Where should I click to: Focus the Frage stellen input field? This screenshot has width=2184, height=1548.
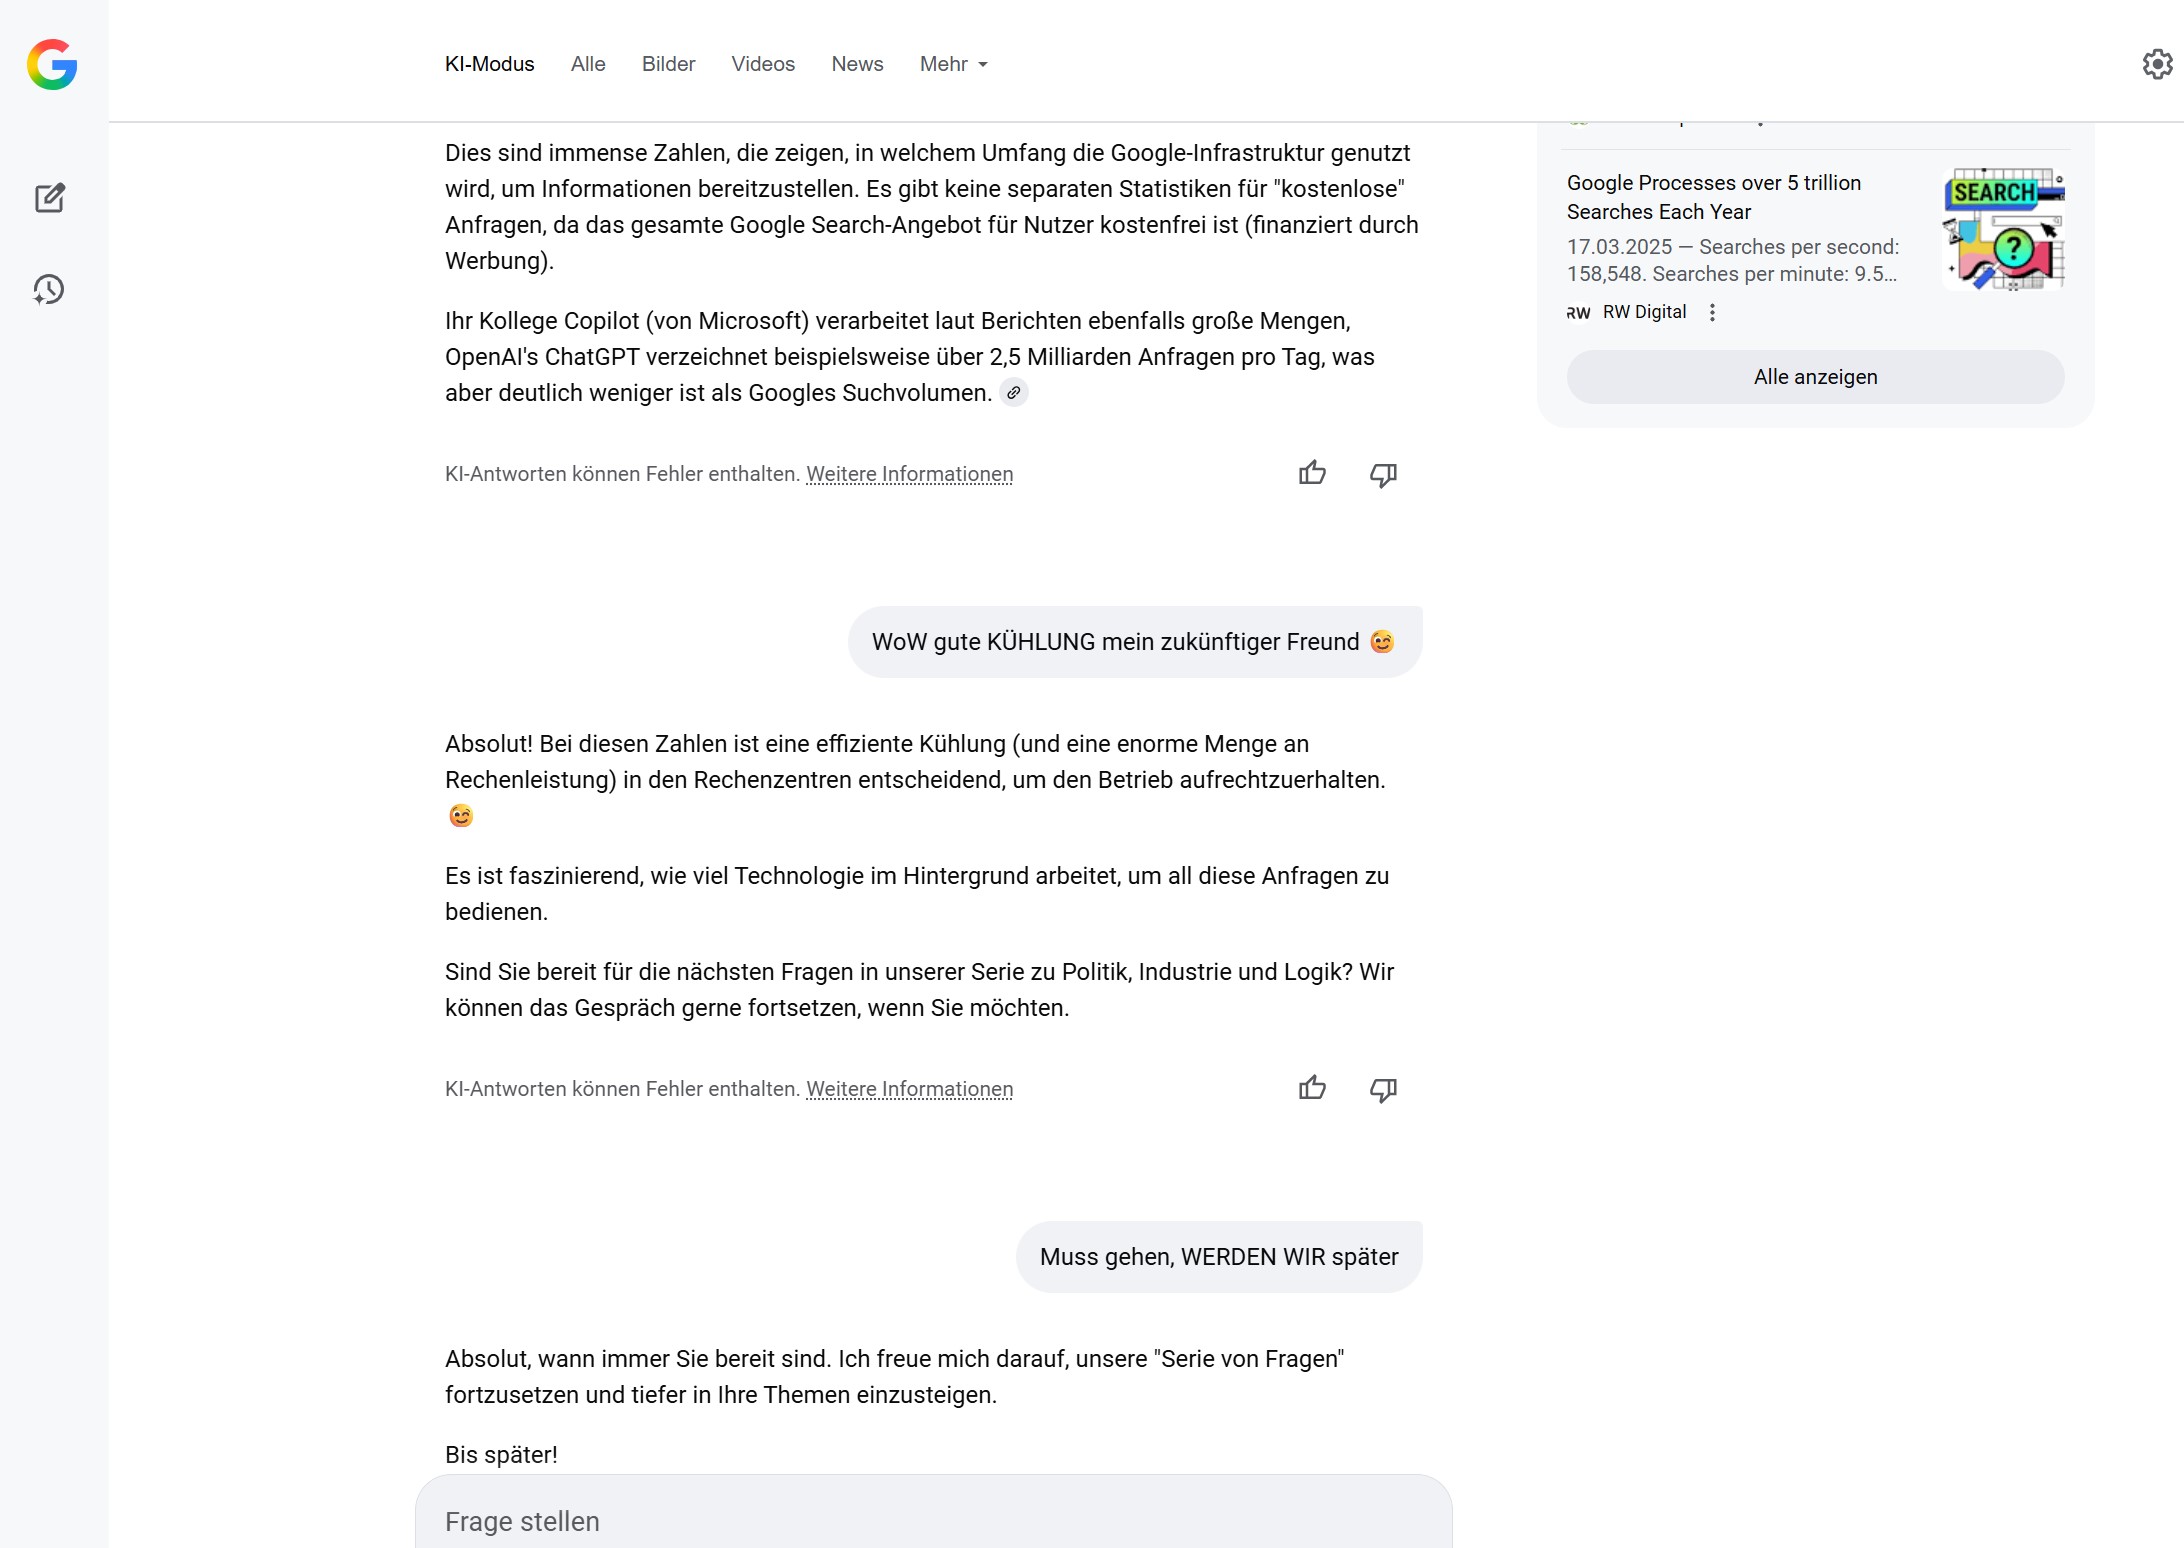[x=932, y=1521]
